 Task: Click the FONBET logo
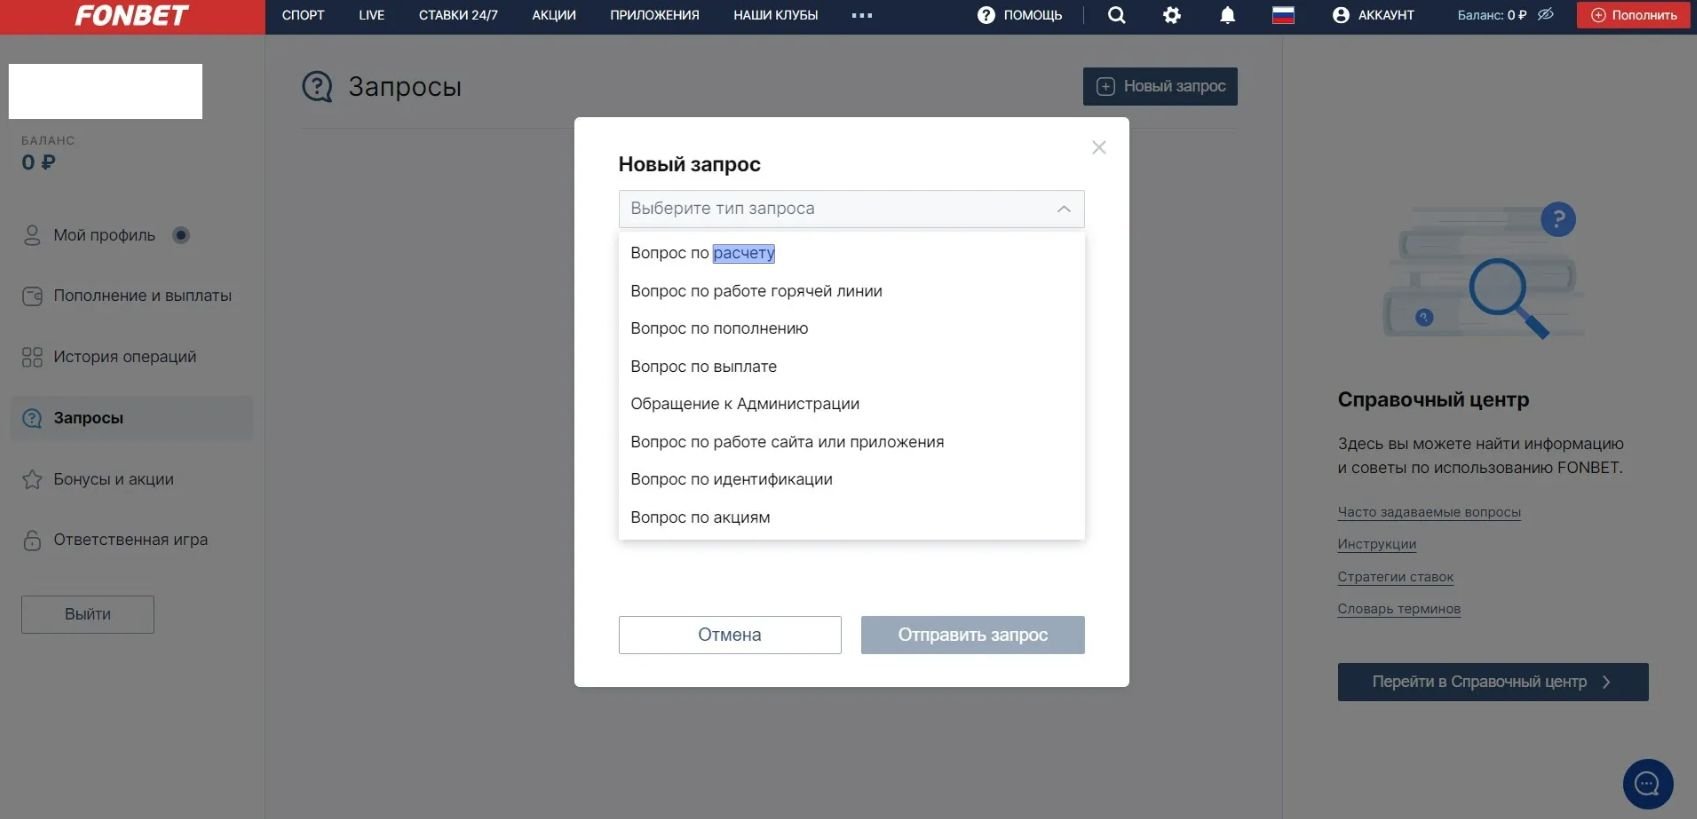pos(132,16)
